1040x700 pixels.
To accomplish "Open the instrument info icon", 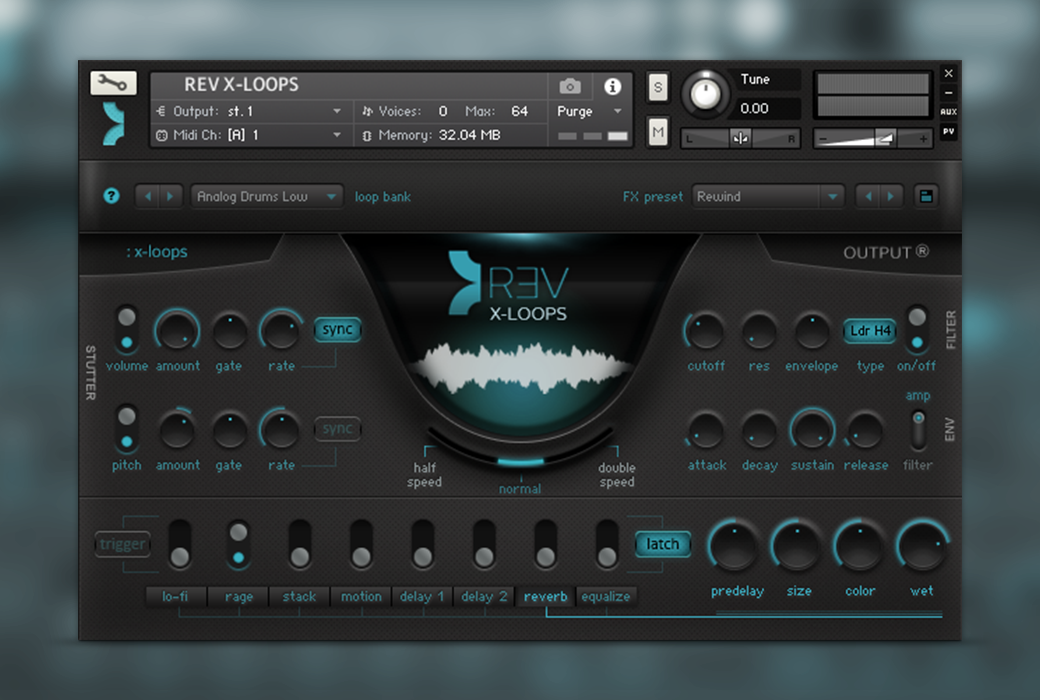I will 612,86.
